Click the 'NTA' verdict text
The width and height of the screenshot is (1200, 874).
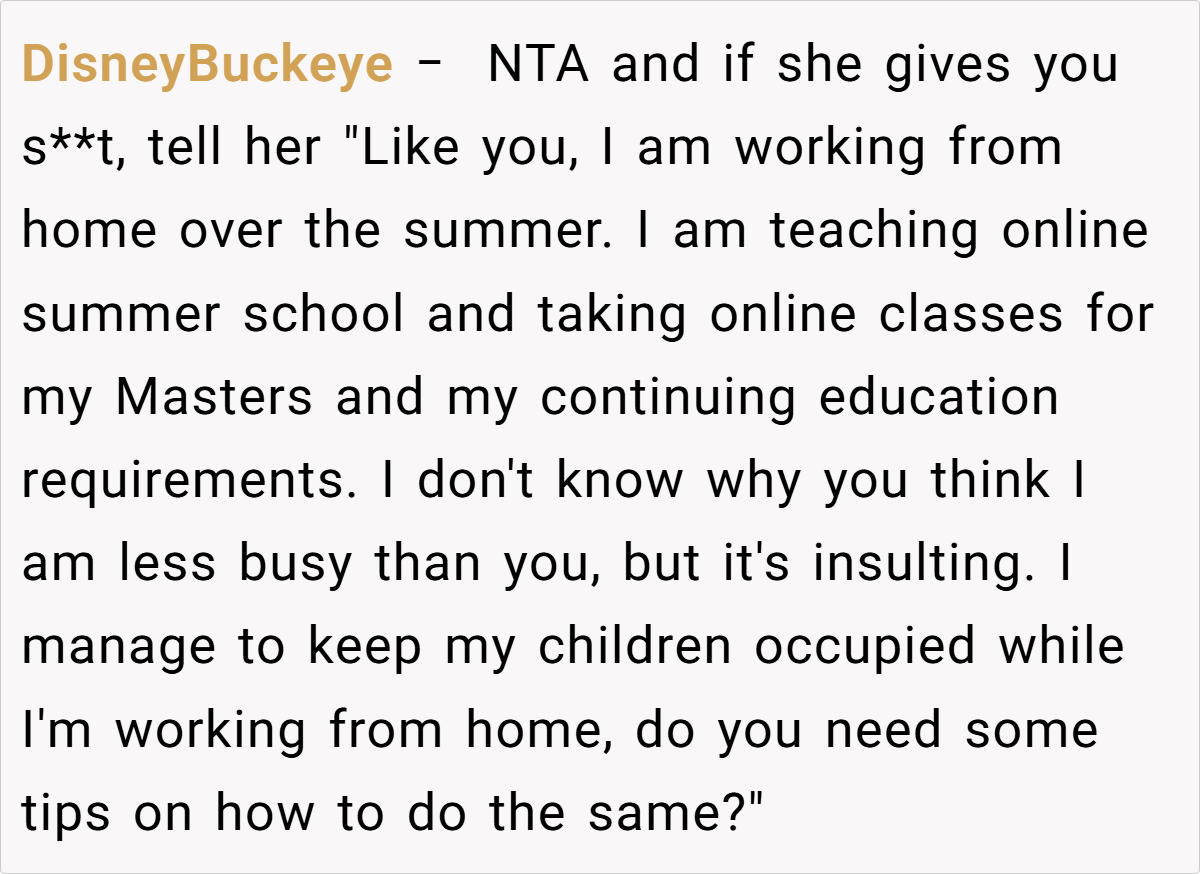pyautogui.click(x=538, y=66)
